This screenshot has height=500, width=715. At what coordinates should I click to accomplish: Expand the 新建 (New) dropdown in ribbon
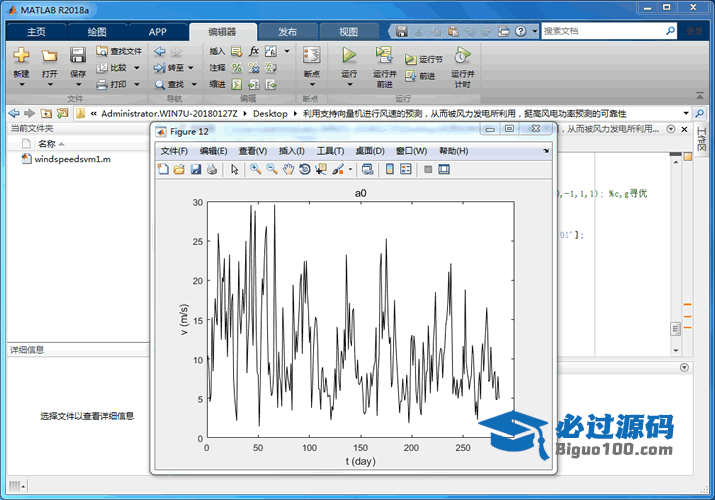[21, 85]
